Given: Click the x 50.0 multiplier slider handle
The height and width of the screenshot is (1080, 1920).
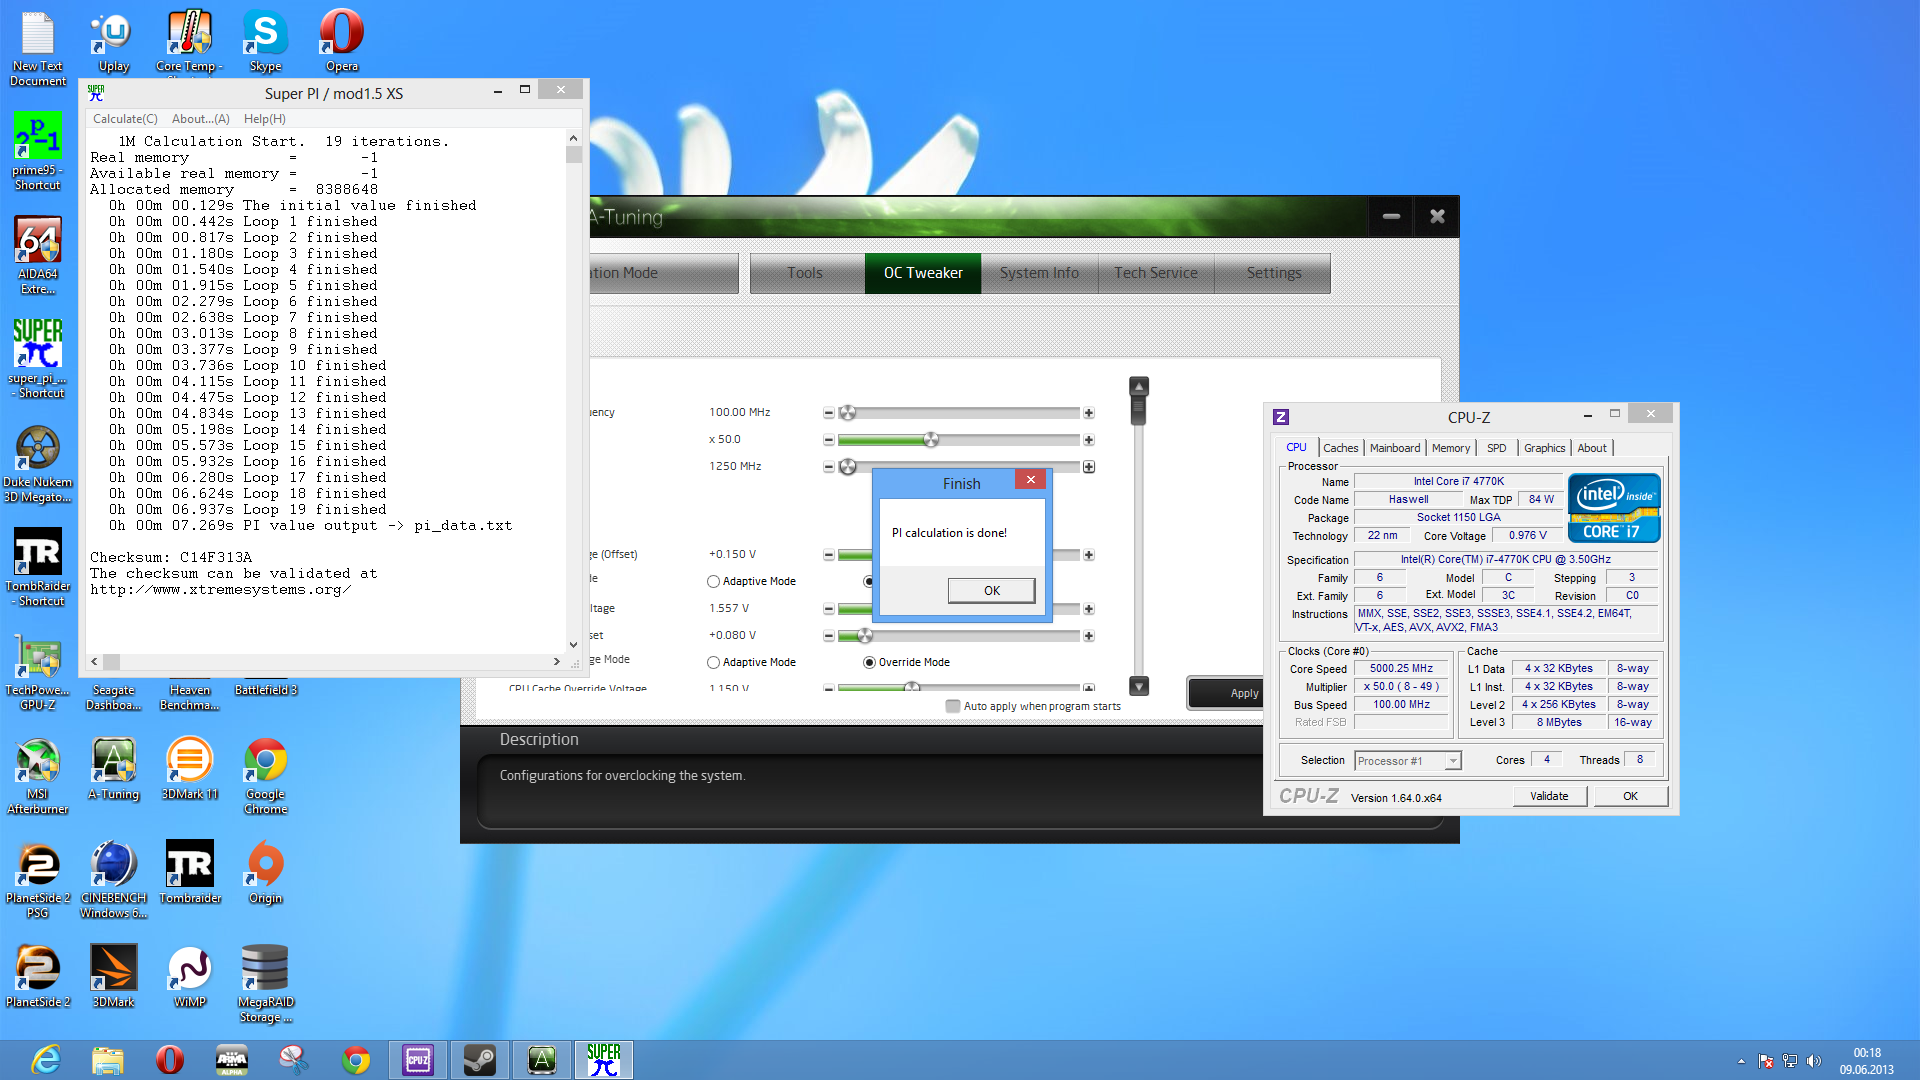Looking at the screenshot, I should tap(931, 440).
